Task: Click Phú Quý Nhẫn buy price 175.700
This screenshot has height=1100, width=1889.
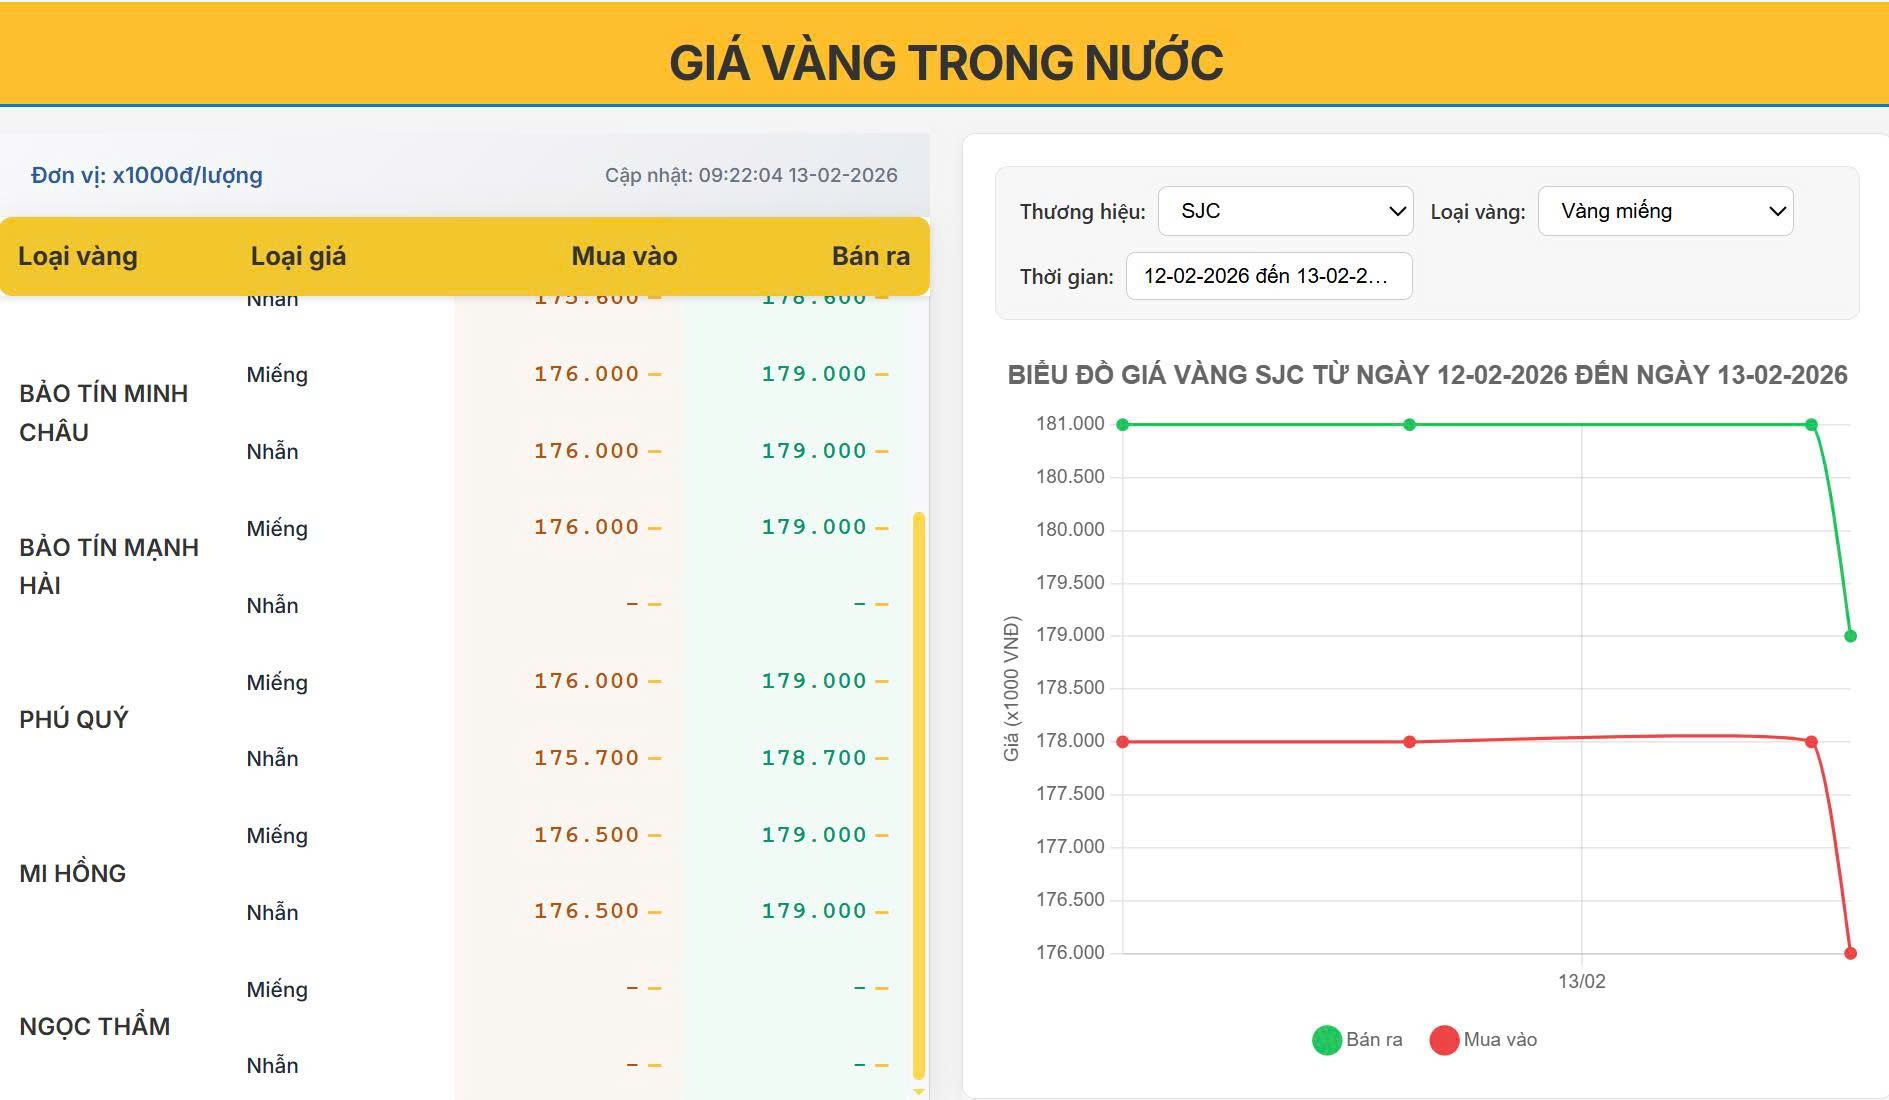Action: coord(586,758)
